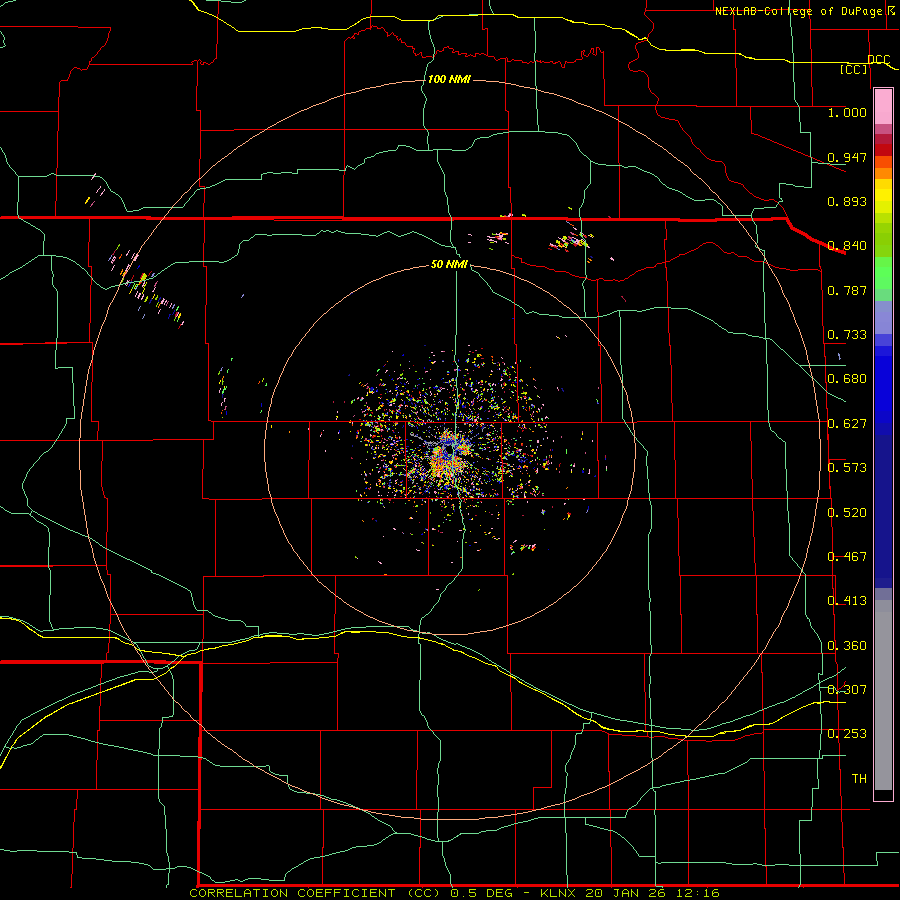
Task: Click the 0.5 DEG elevation text in the caption
Action: (x=483, y=893)
